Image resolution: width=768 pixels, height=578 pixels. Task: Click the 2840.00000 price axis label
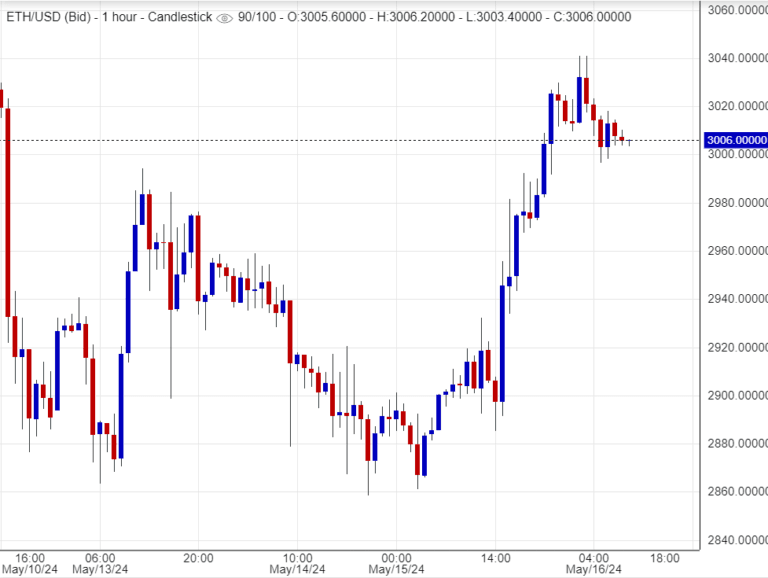point(735,541)
